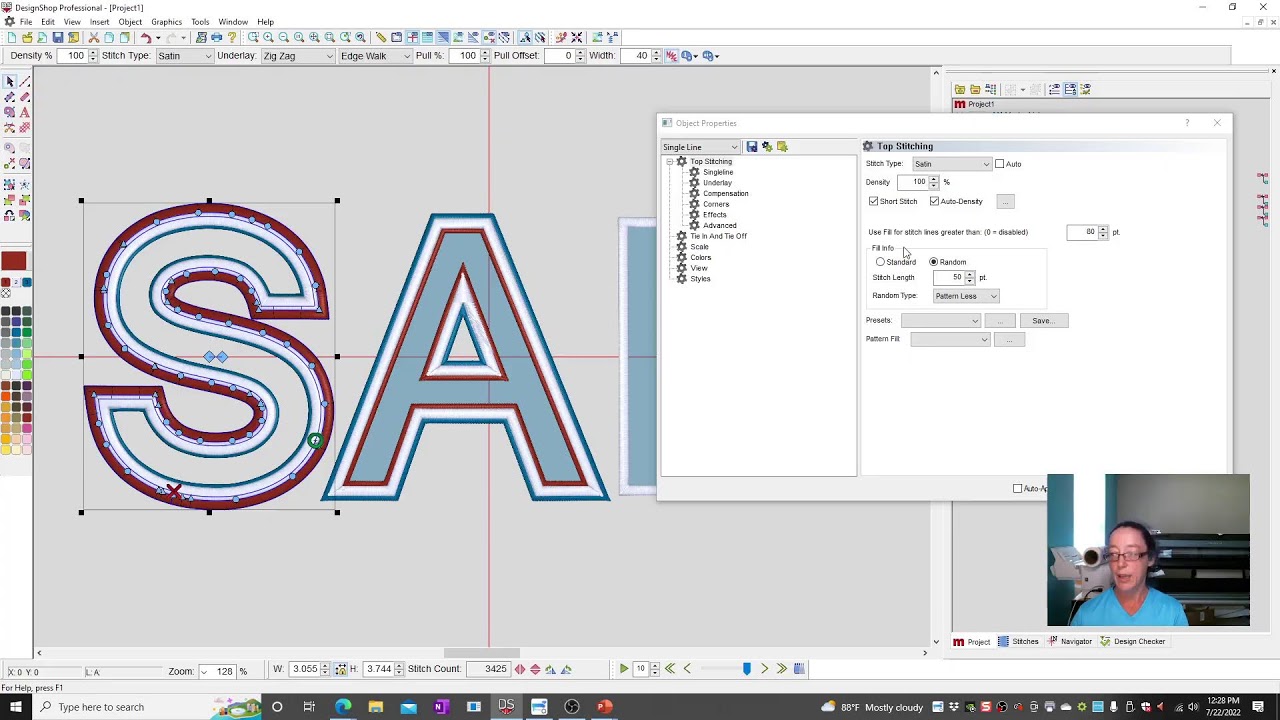Toggle the Auto-Apply checkbox at dialog bottom
This screenshot has height=720, width=1280.
tap(1018, 489)
